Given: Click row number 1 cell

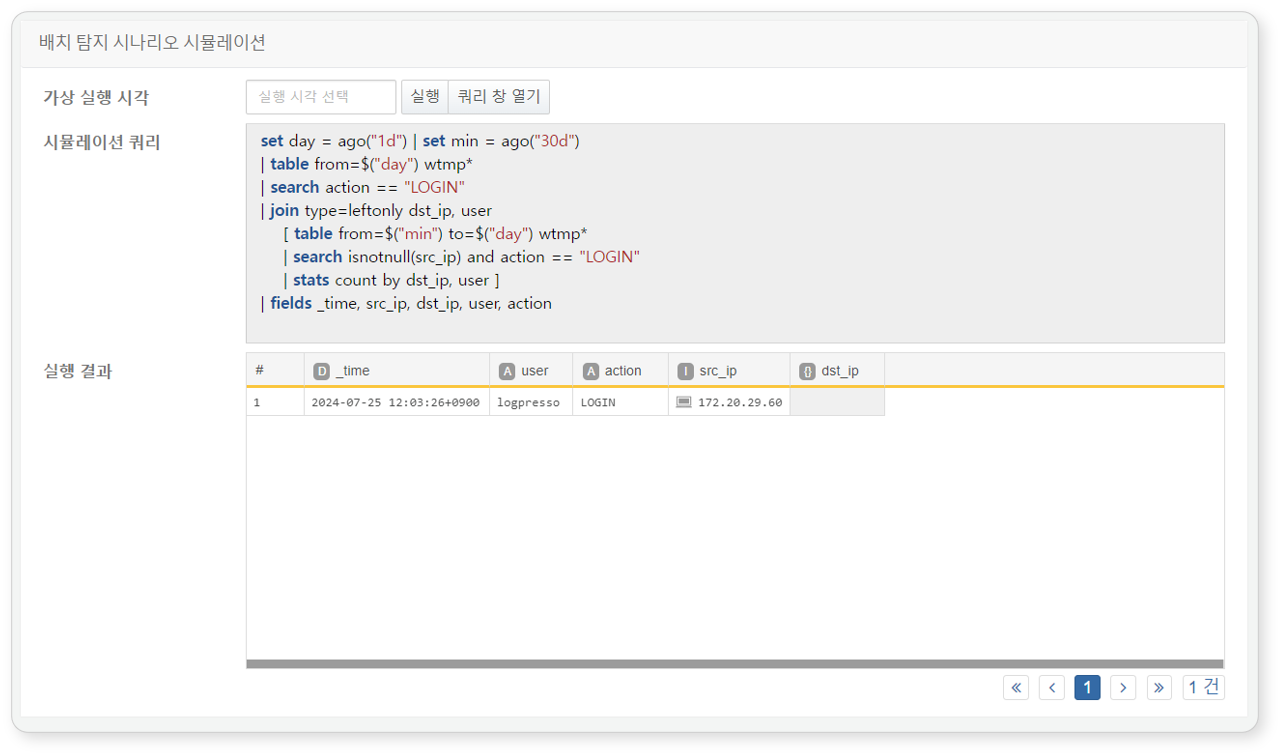Looking at the screenshot, I should tap(275, 402).
